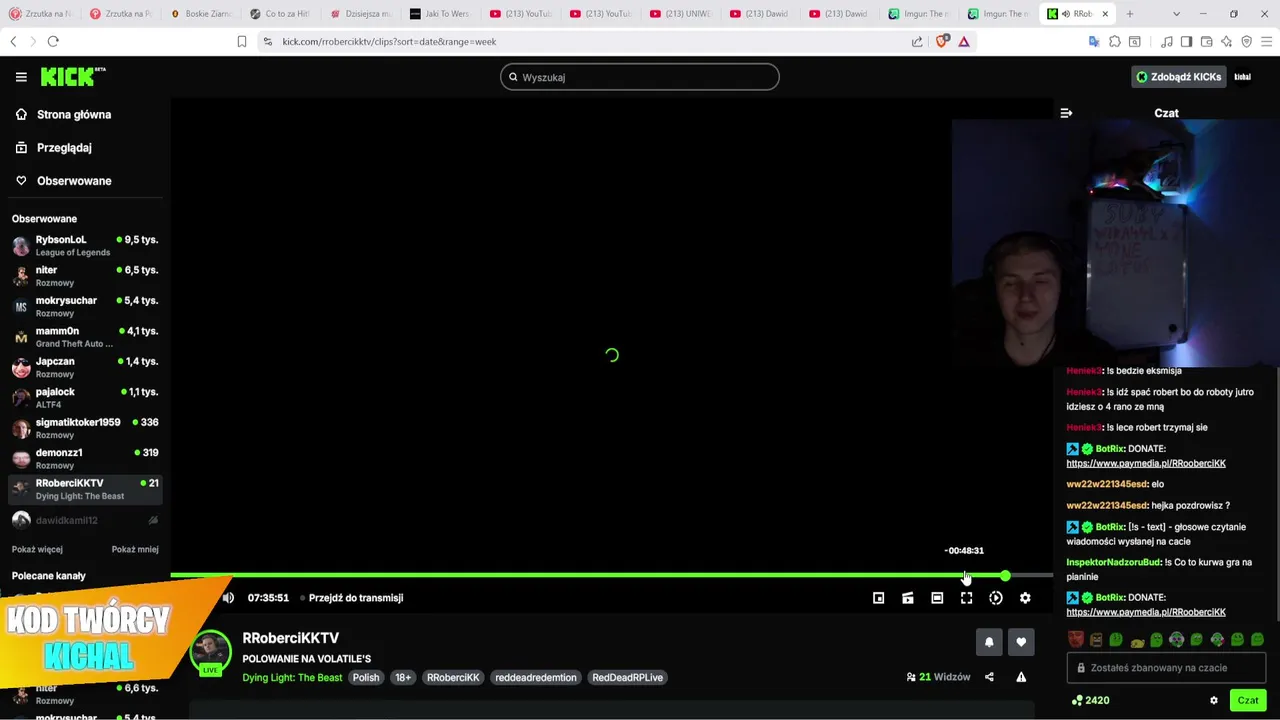Click the RRoberciKKTV streamer avatar

pos(211,652)
